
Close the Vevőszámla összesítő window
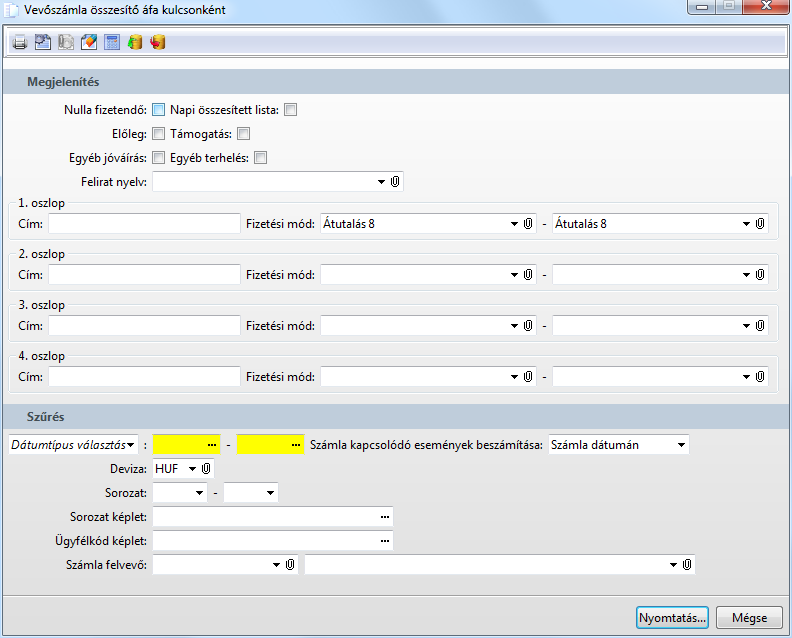tap(766, 6)
